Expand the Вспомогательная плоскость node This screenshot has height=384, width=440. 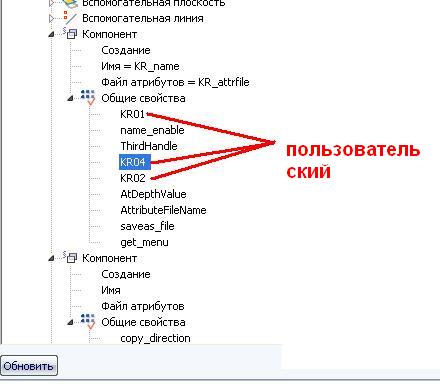(x=51, y=3)
